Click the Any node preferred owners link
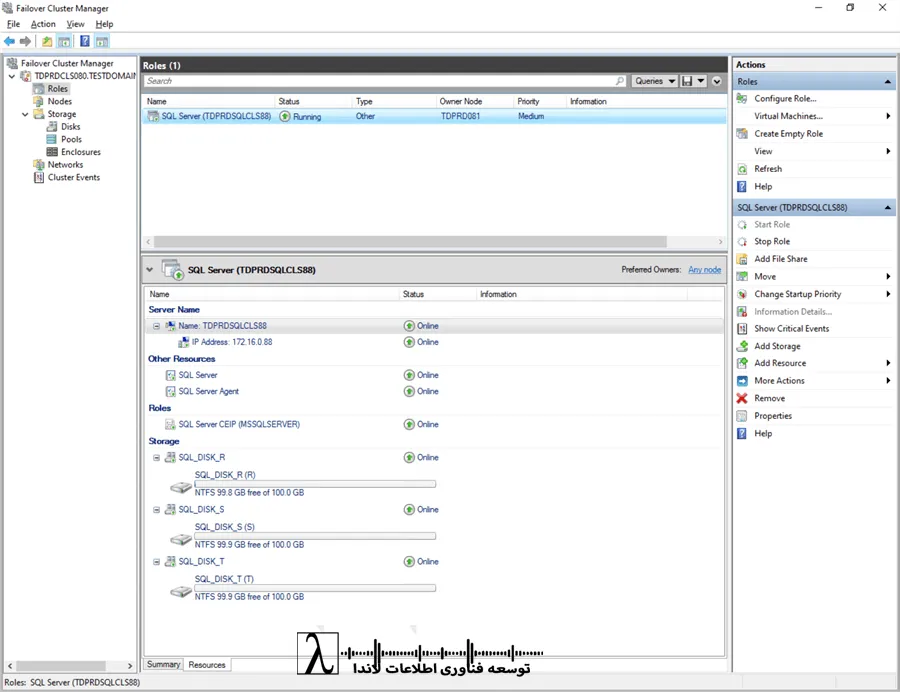The height and width of the screenshot is (692, 900). (x=704, y=270)
